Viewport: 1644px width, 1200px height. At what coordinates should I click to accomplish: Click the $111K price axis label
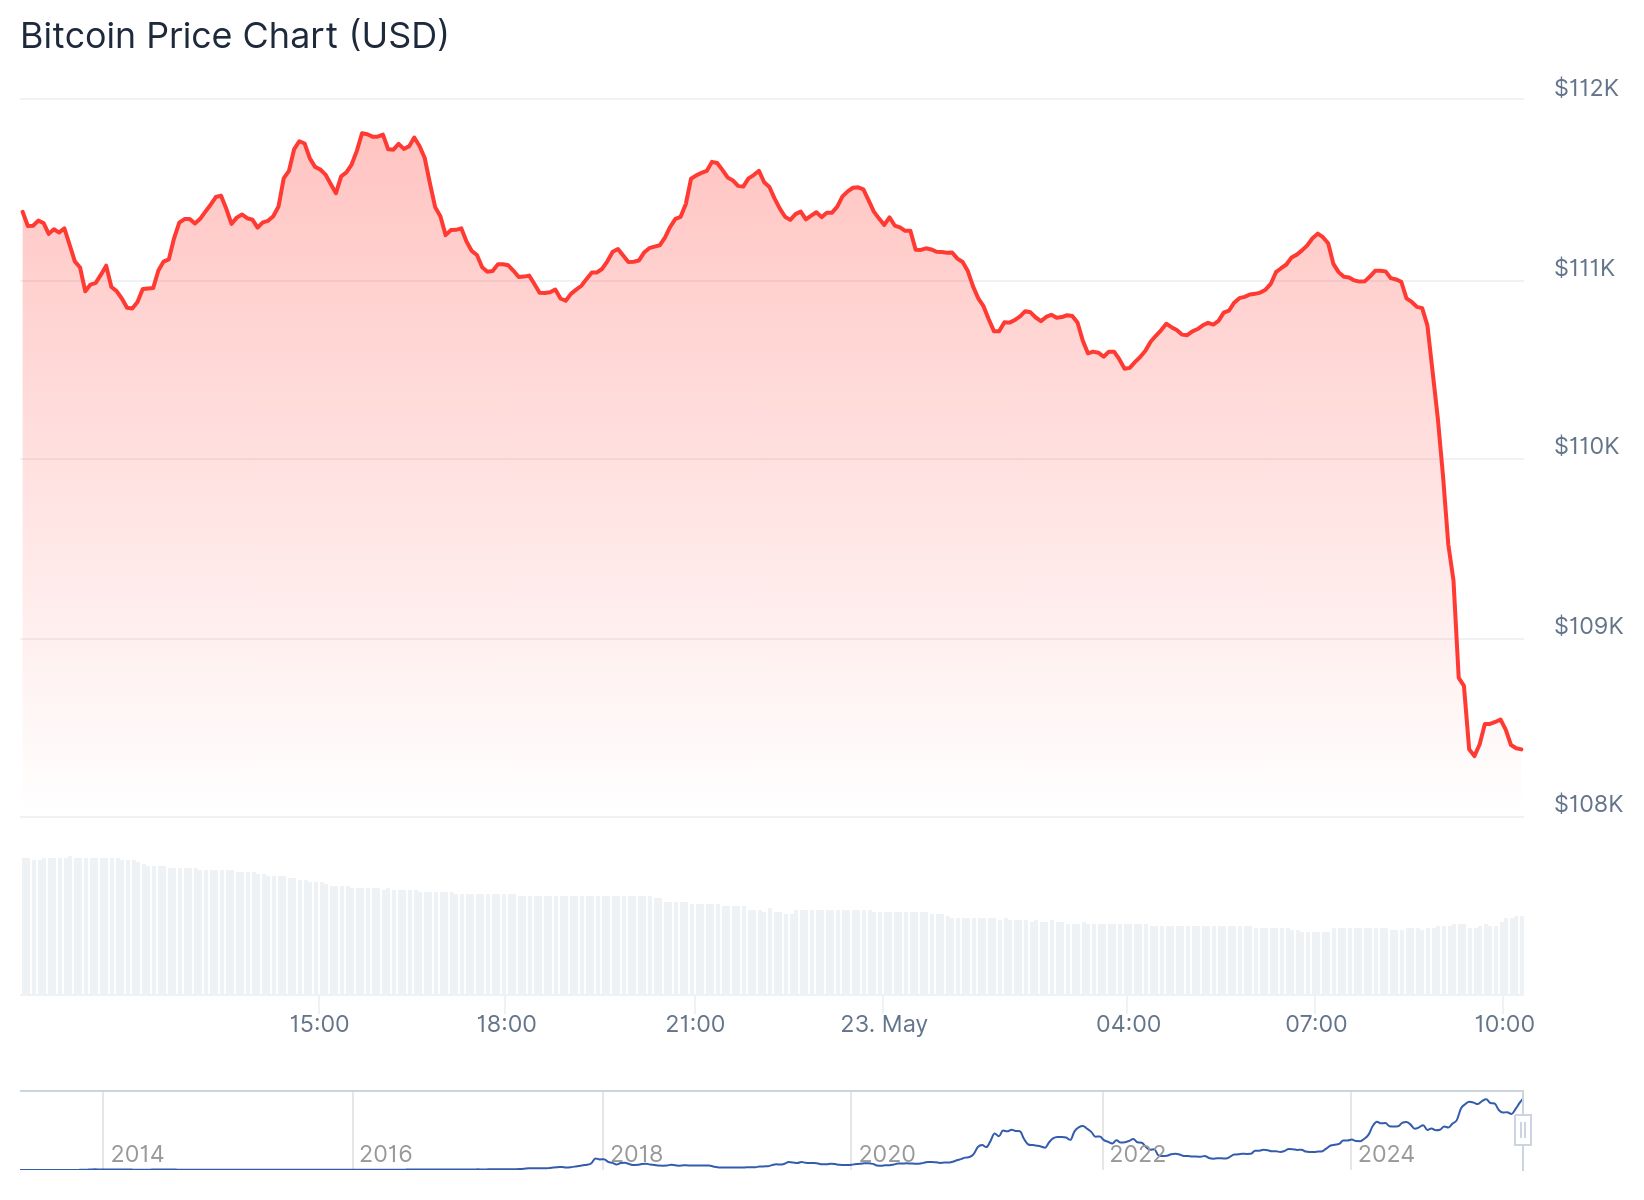click(1584, 267)
